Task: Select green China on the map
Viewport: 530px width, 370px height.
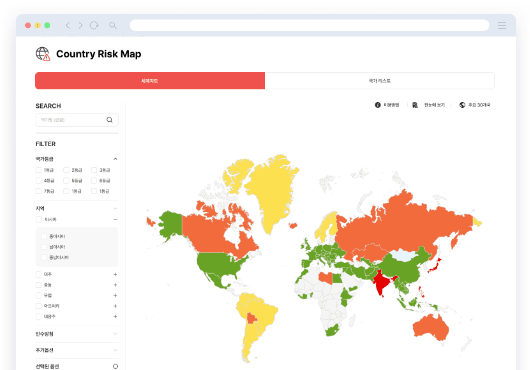Action: [404, 270]
